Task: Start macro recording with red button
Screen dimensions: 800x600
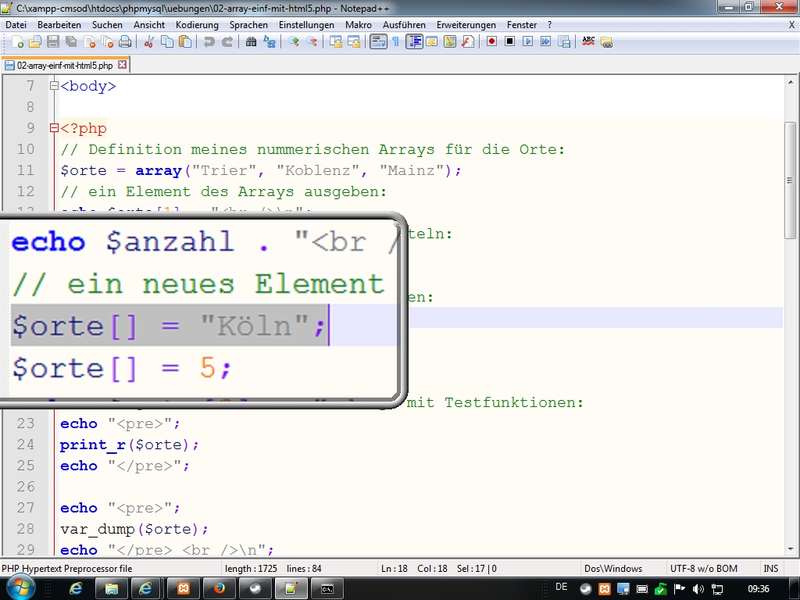Action: coord(491,42)
